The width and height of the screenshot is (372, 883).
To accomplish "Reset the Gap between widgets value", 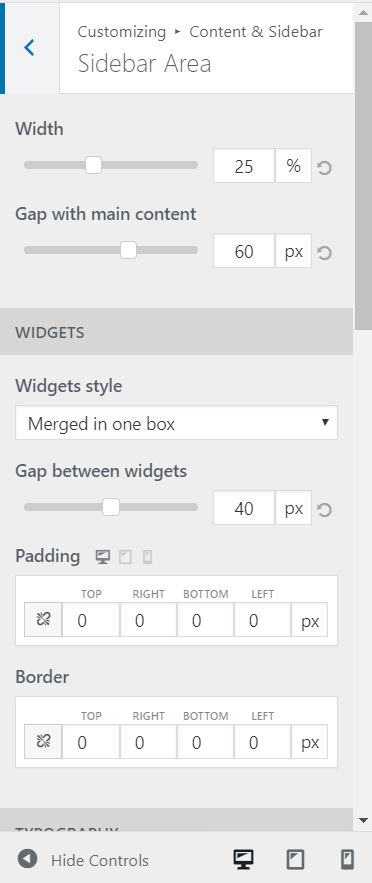I will (324, 510).
